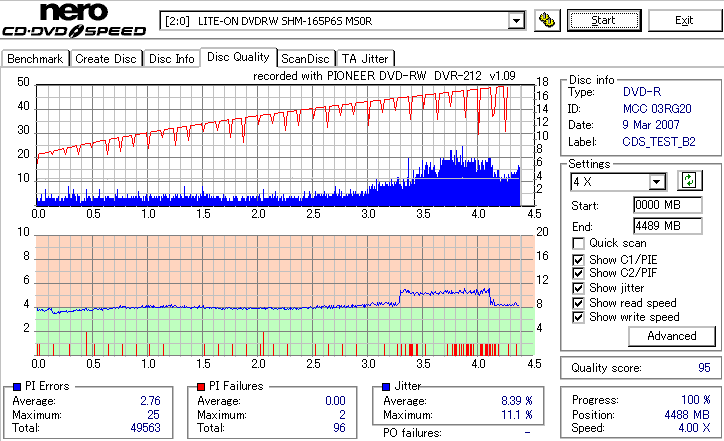Open Advanced settings button

coord(672,336)
